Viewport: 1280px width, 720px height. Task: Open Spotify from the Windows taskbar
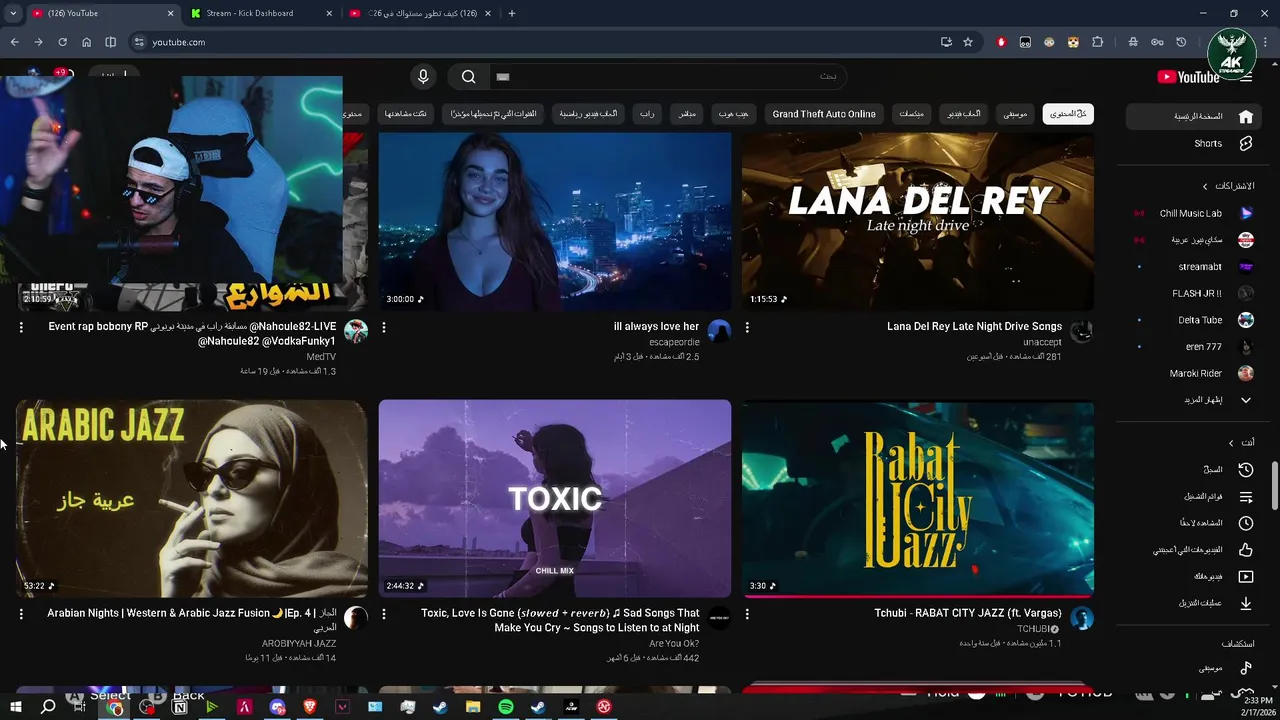click(x=506, y=707)
